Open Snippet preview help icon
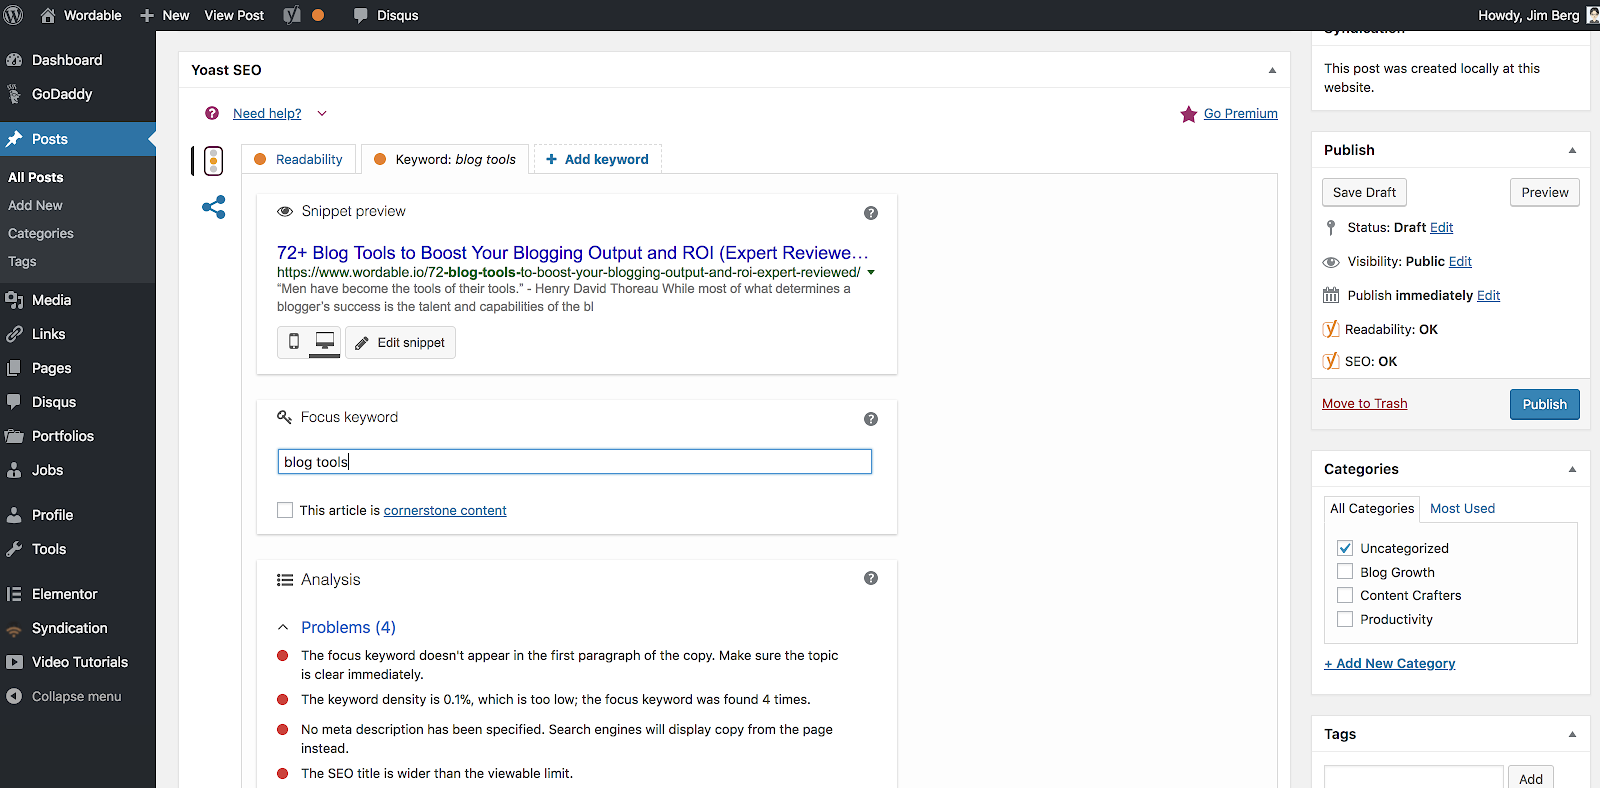 click(871, 213)
